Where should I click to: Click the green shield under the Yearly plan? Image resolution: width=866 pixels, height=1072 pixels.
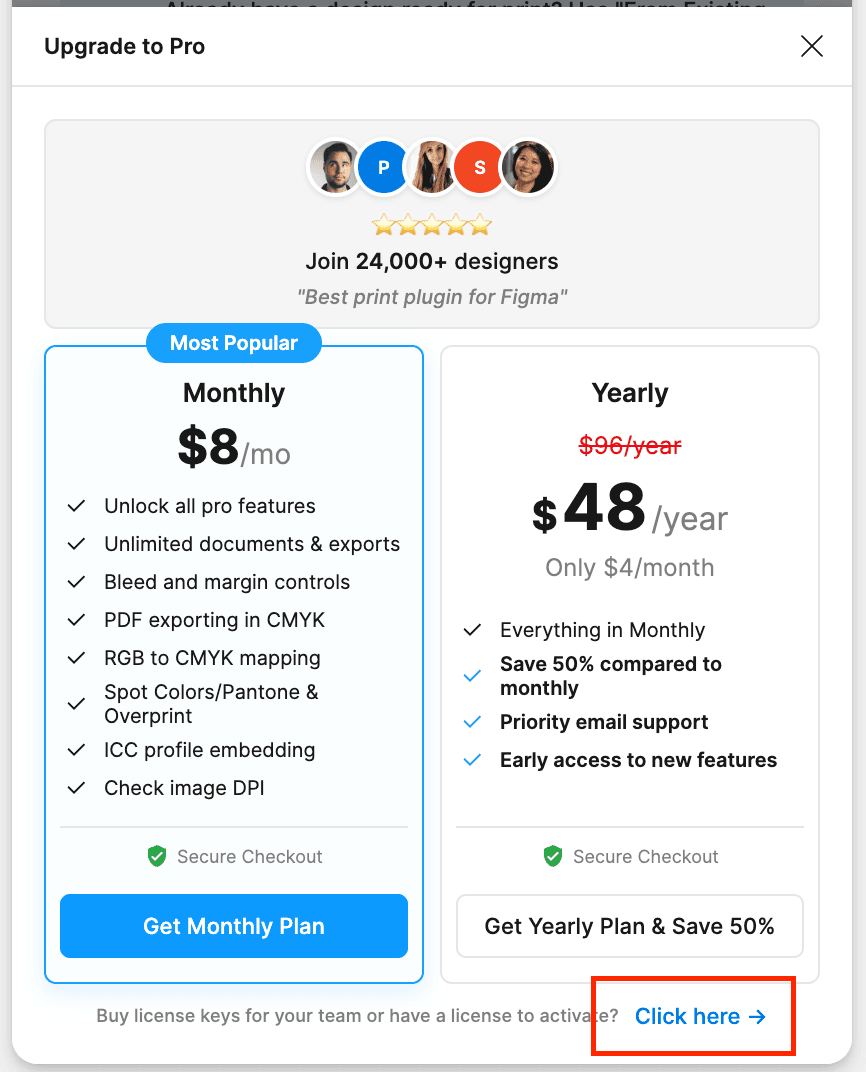pos(553,856)
